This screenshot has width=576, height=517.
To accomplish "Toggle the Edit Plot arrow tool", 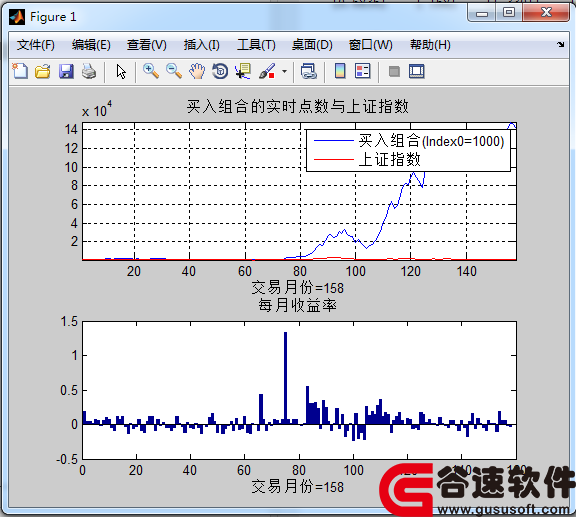I will click(121, 71).
